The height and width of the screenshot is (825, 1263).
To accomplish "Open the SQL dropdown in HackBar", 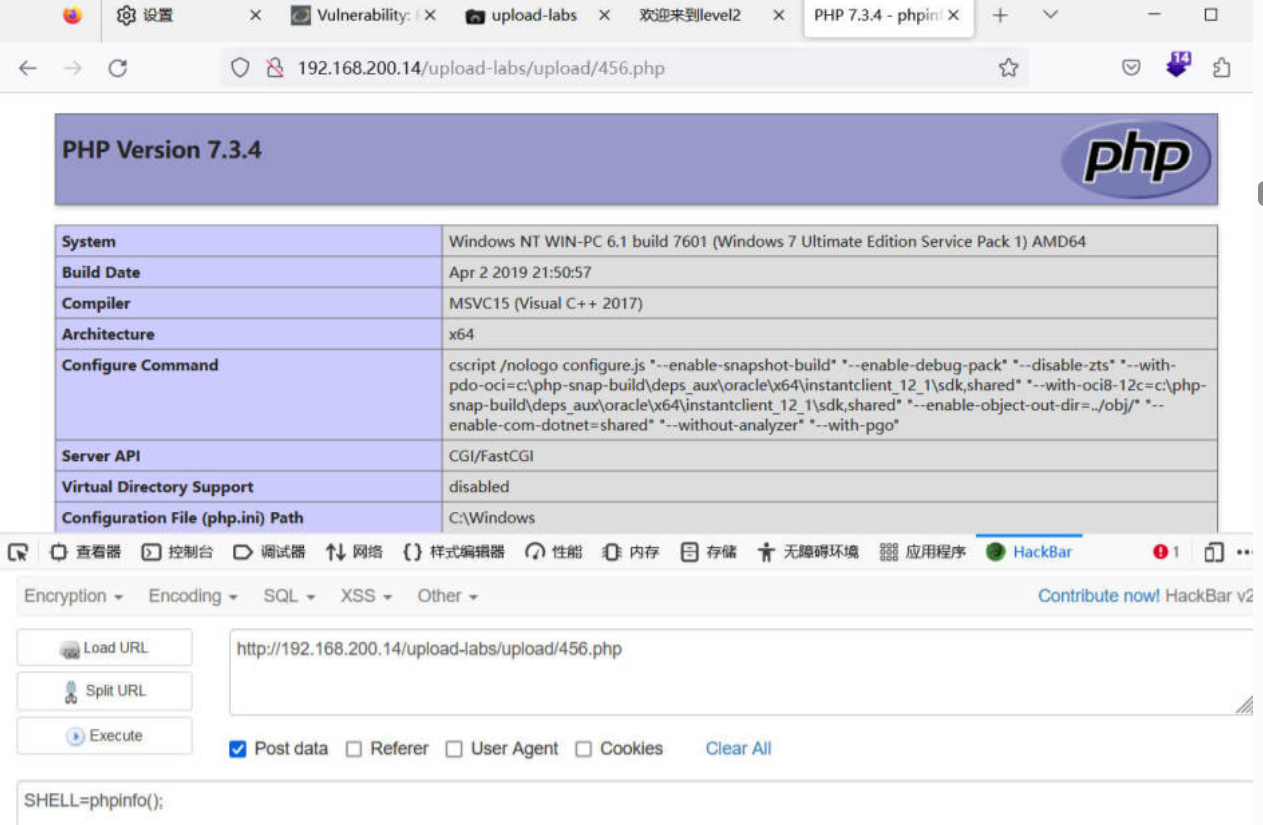I will (289, 596).
